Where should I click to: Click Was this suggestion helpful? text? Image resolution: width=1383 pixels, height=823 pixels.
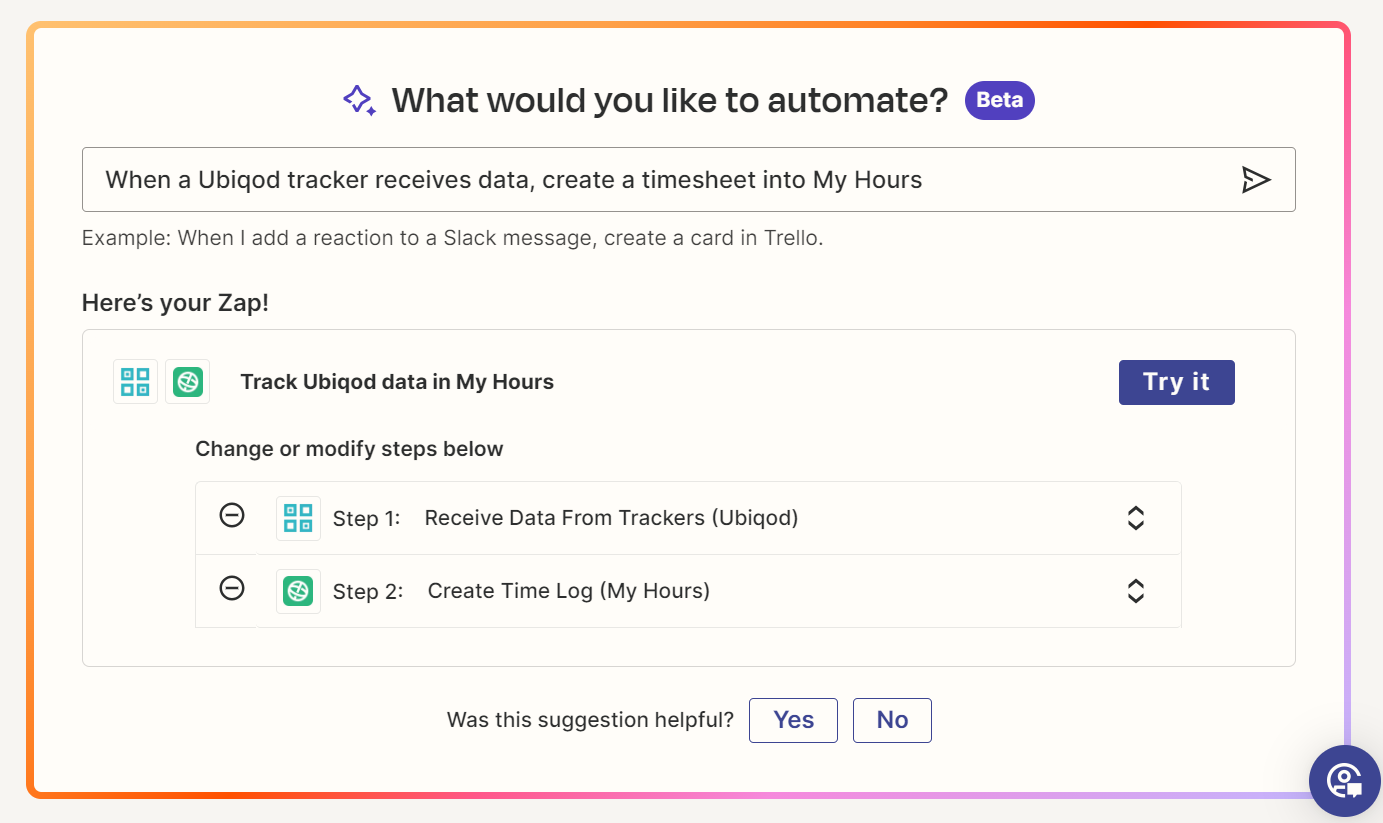(x=590, y=720)
